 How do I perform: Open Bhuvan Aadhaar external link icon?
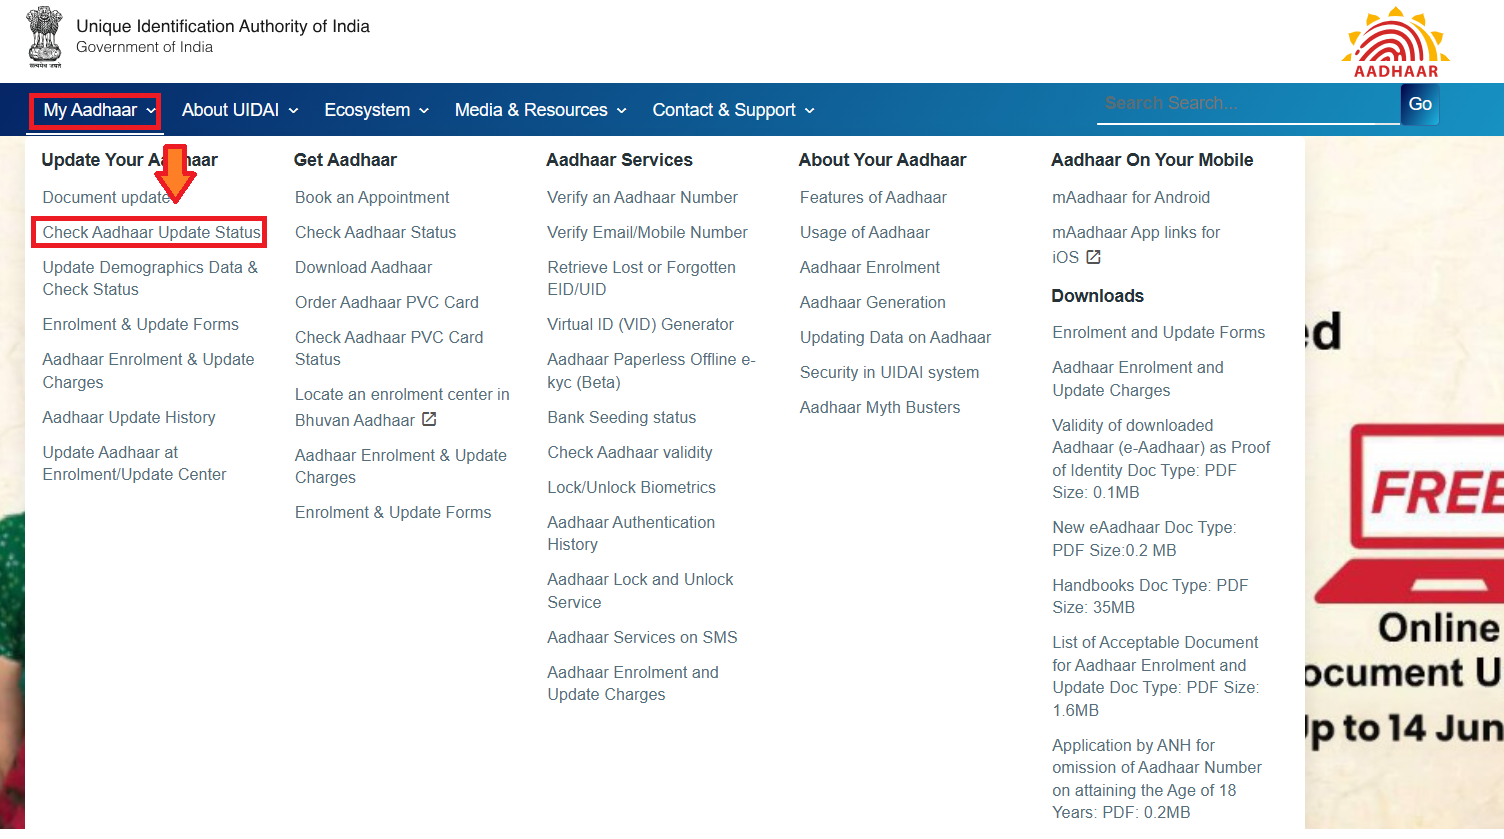coord(429,419)
